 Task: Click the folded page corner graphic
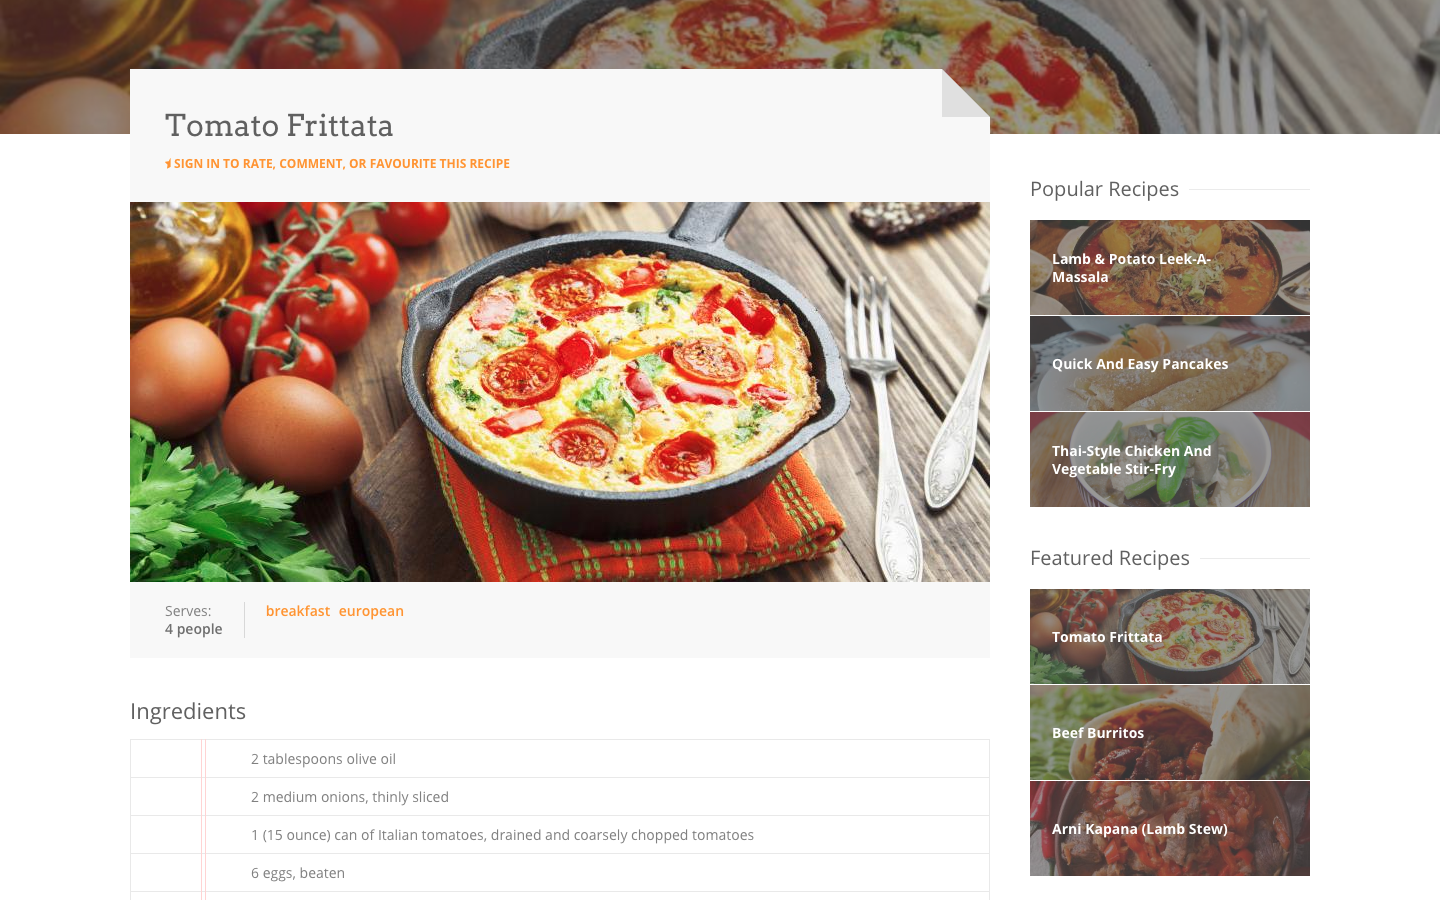[x=966, y=93]
